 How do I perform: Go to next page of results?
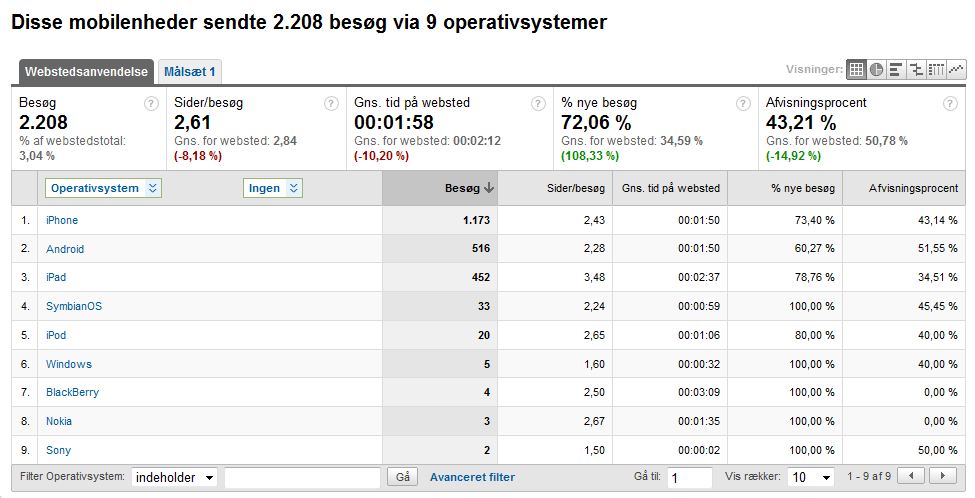click(942, 477)
